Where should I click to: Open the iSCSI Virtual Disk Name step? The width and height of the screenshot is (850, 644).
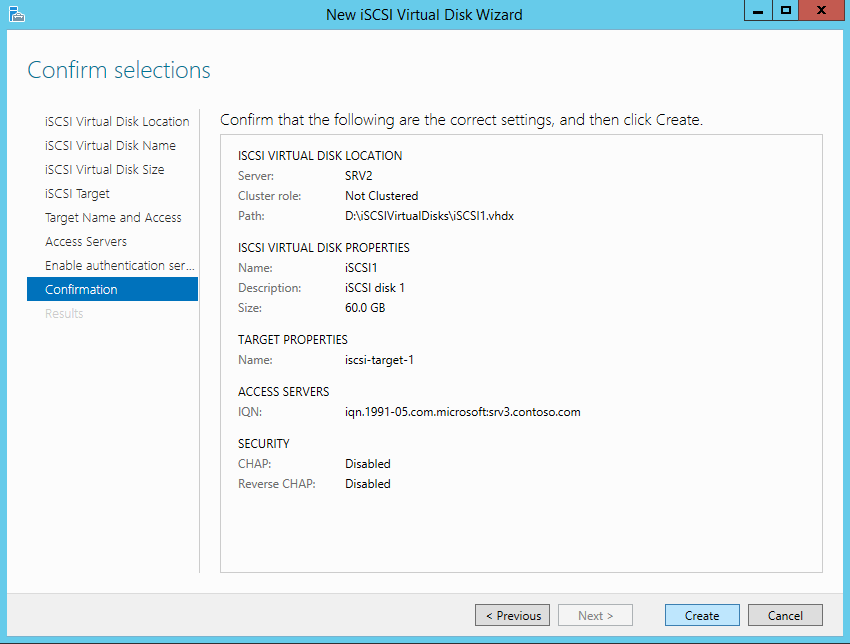click(110, 146)
